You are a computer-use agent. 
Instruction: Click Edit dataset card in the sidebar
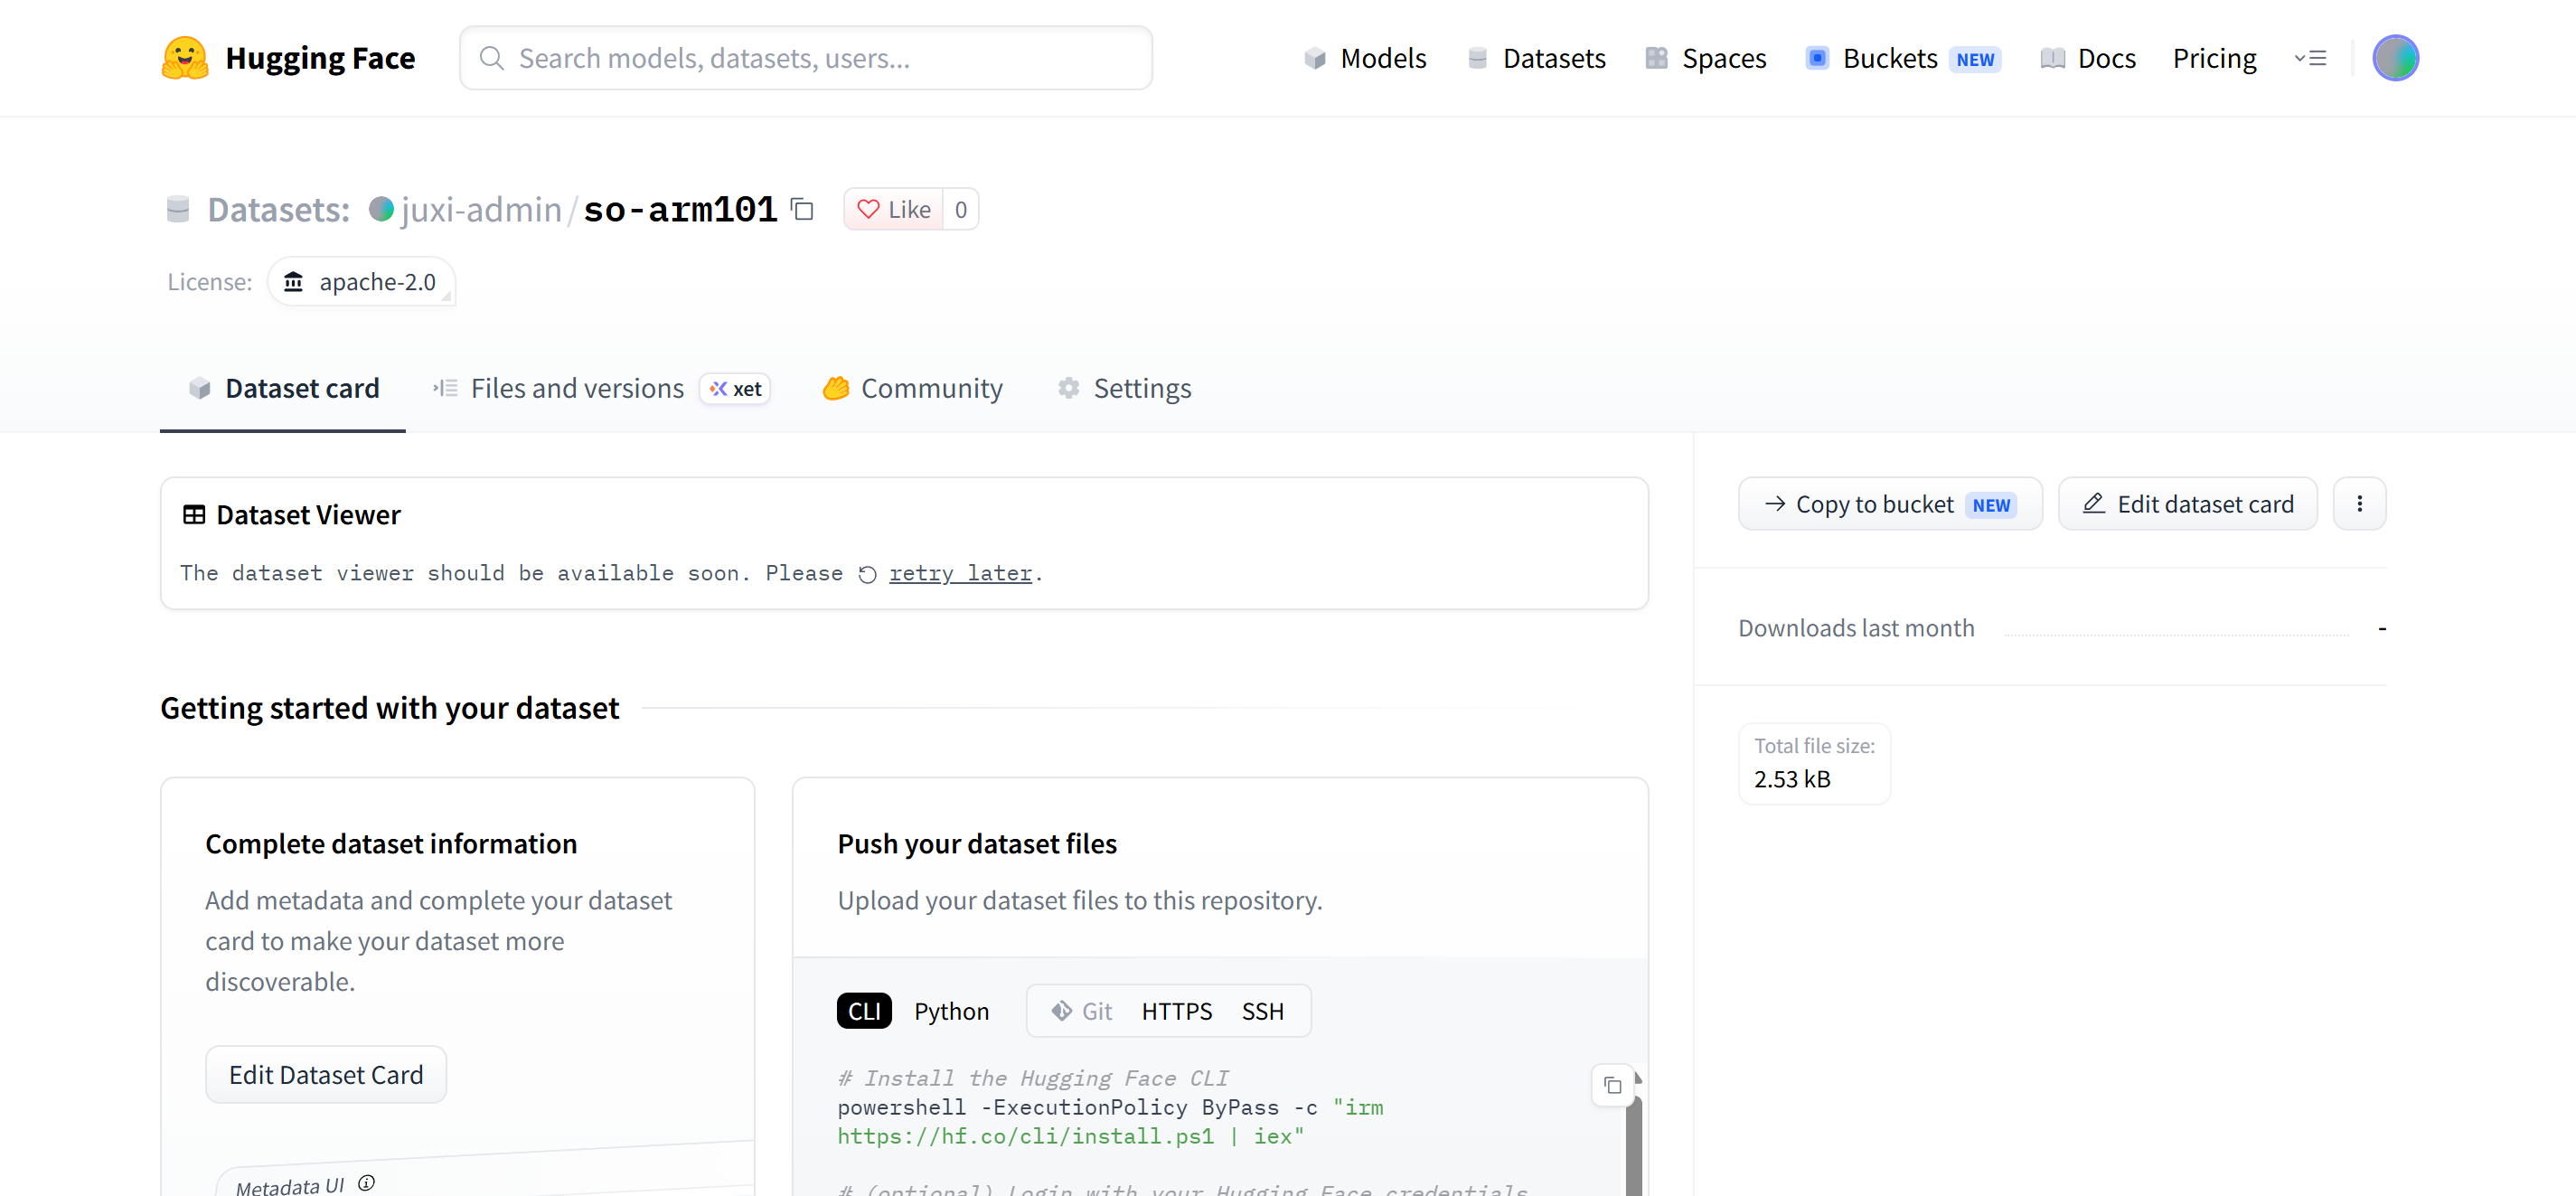pos(2187,504)
